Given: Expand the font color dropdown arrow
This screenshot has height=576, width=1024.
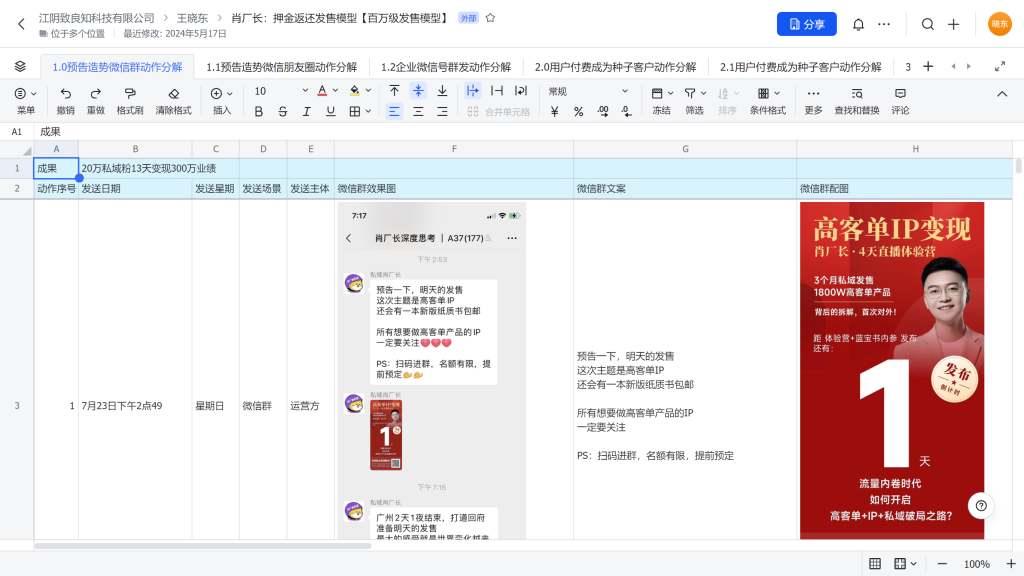Looking at the screenshot, I should 335,91.
